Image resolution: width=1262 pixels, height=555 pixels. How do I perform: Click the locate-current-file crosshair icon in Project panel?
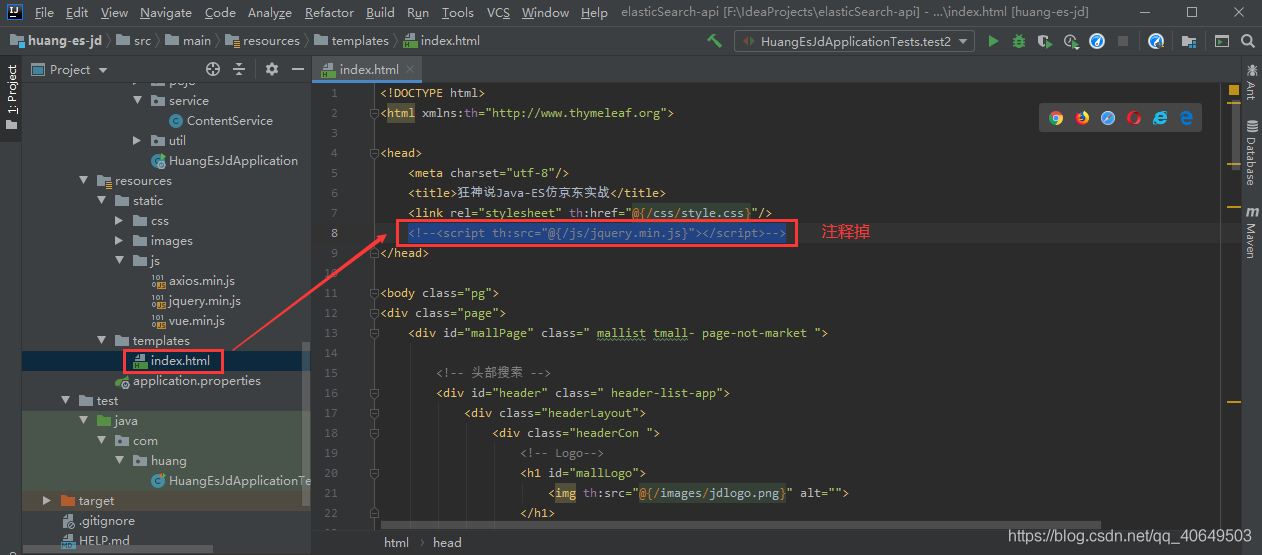(213, 69)
